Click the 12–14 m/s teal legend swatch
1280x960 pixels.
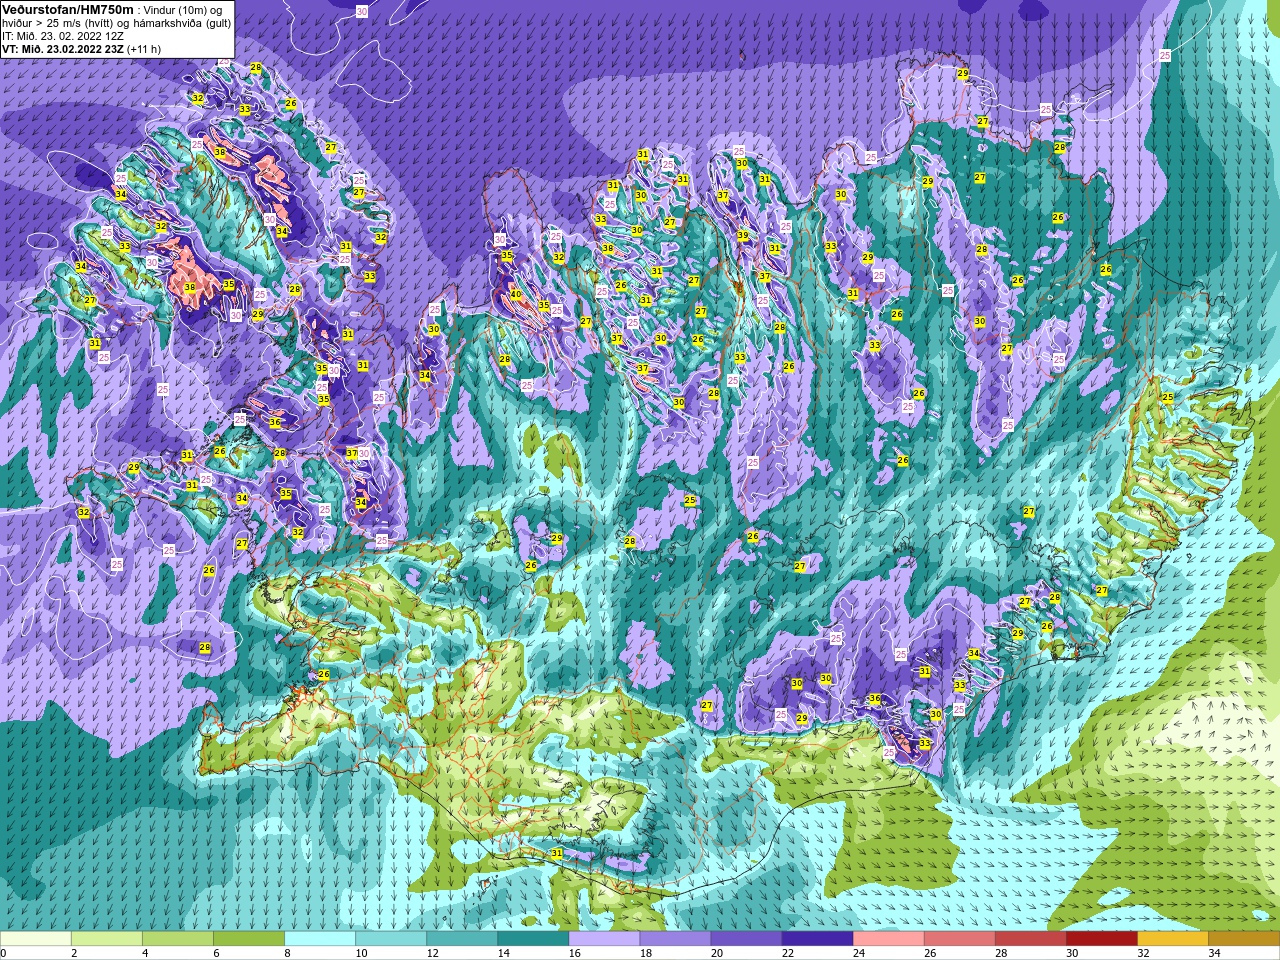[x=462, y=939]
